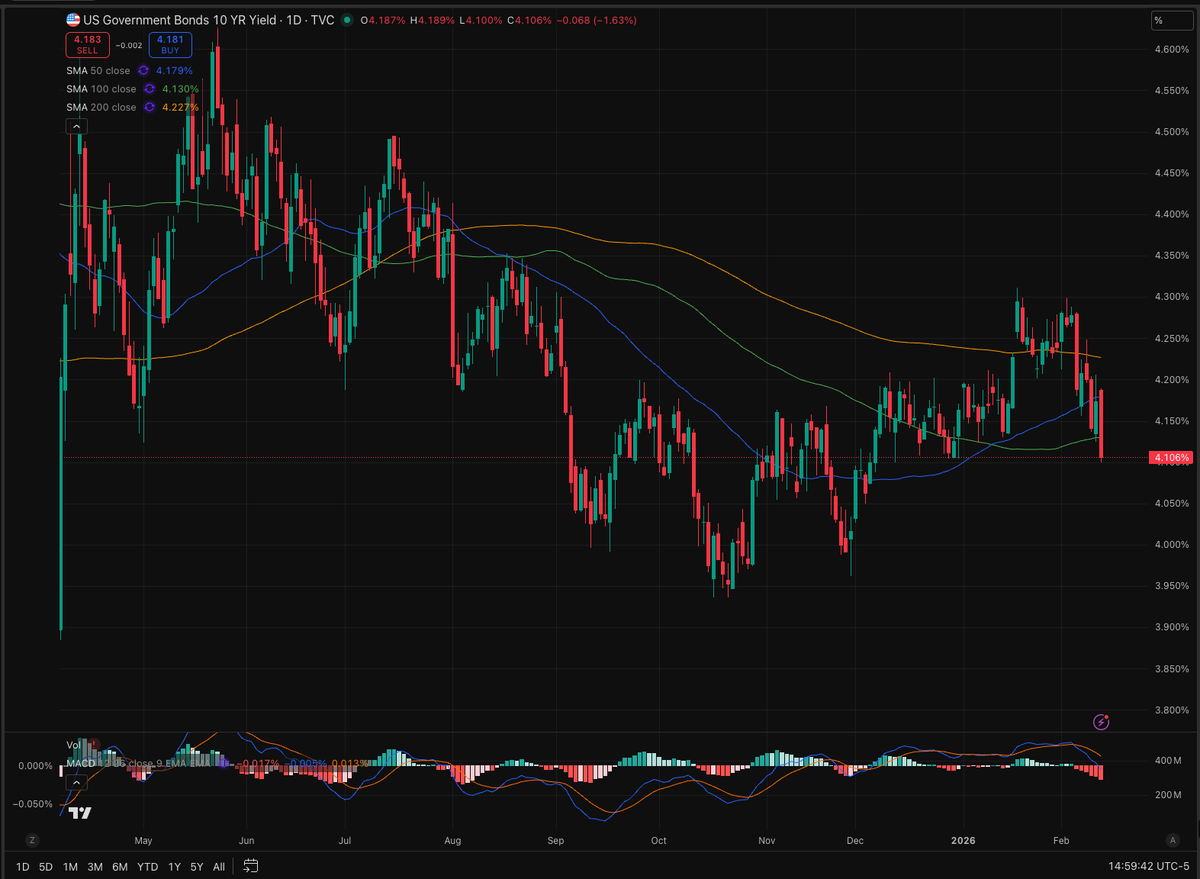Click the 4.130% SMA 100 value
Image resolution: width=1200 pixels, height=879 pixels.
click(x=179, y=89)
